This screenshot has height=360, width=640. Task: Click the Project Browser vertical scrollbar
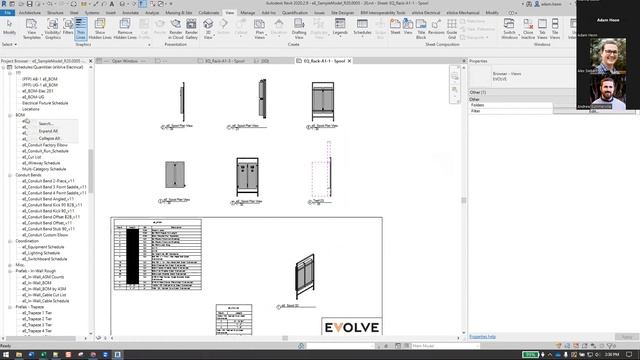91,171
